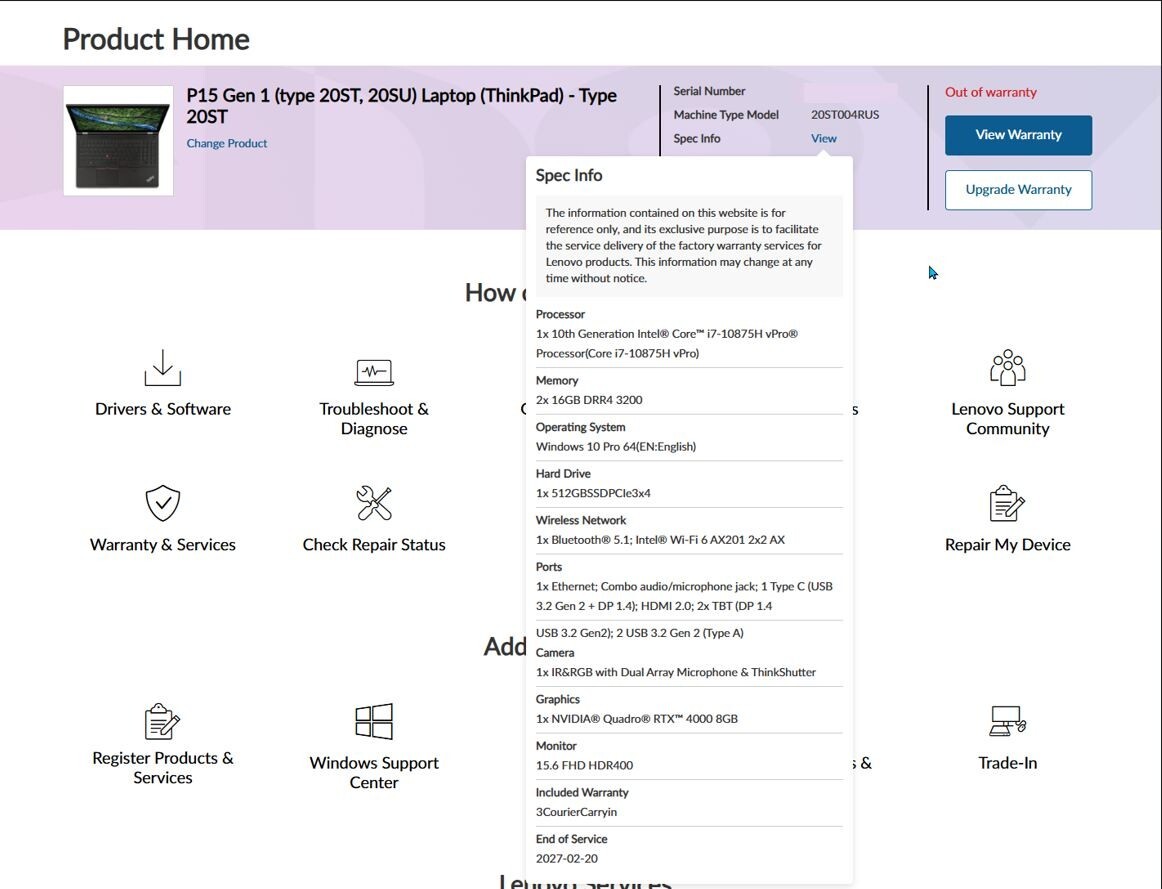1162x889 pixels.
Task: Click the Troubleshoot & Diagnose laptop icon
Action: (374, 372)
